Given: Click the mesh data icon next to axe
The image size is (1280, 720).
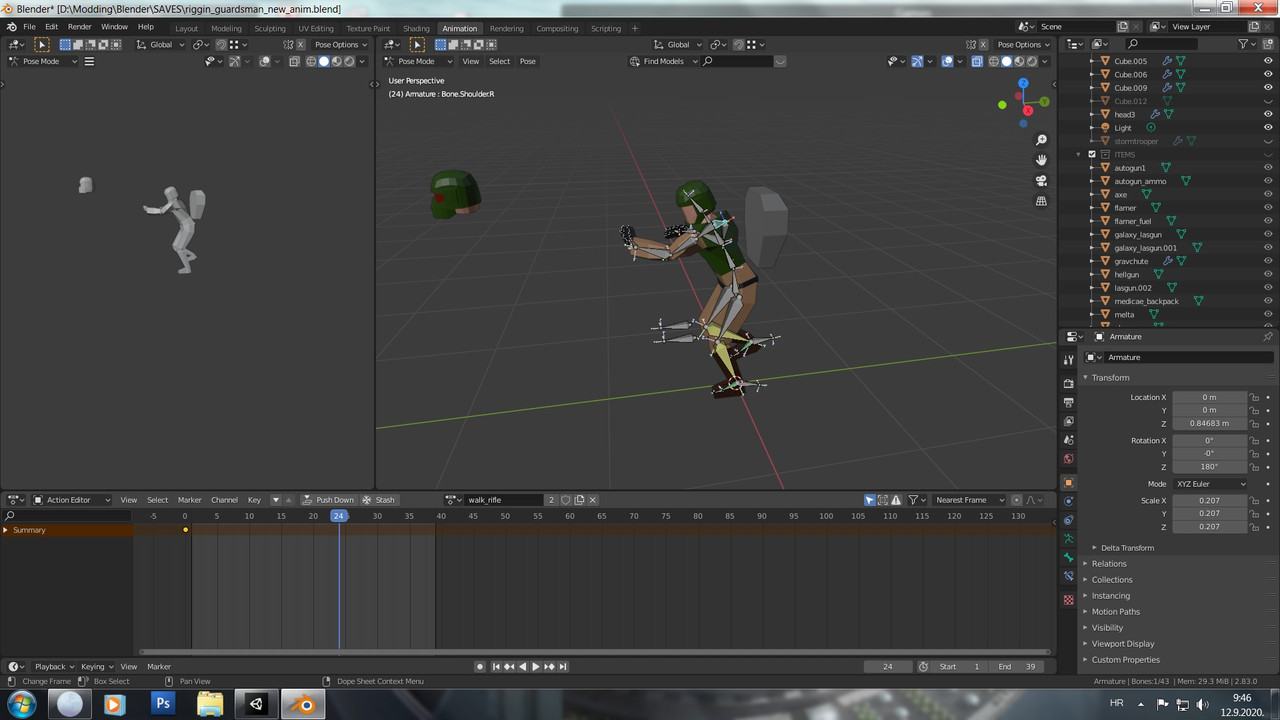Looking at the screenshot, I should click(1146, 194).
